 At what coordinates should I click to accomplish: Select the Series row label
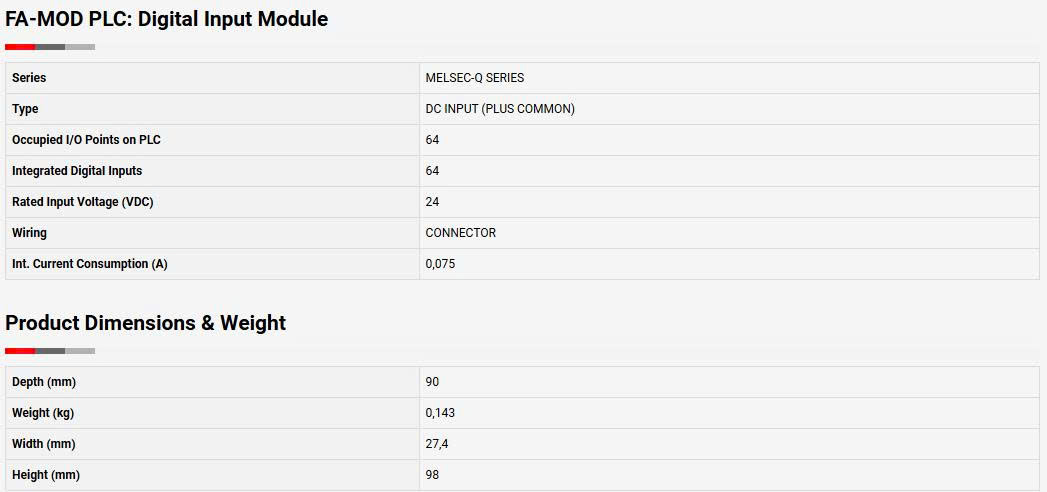tap(29, 78)
